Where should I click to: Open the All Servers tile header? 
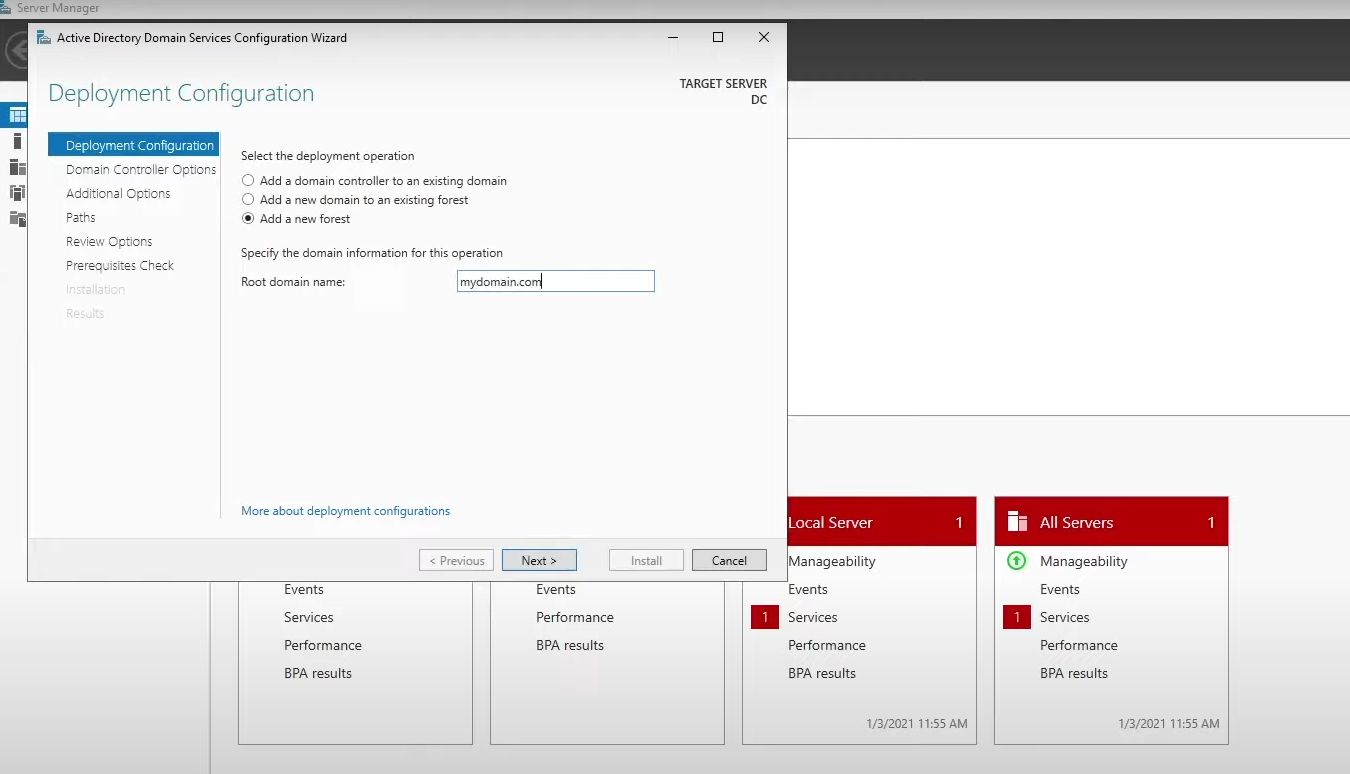coord(1111,522)
